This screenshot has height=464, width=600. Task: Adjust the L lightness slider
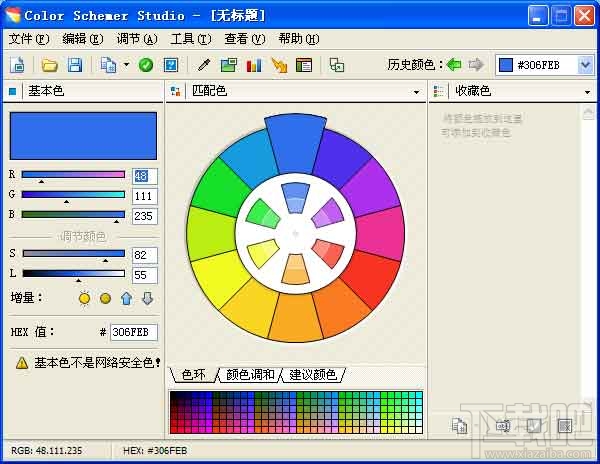(x=73, y=274)
